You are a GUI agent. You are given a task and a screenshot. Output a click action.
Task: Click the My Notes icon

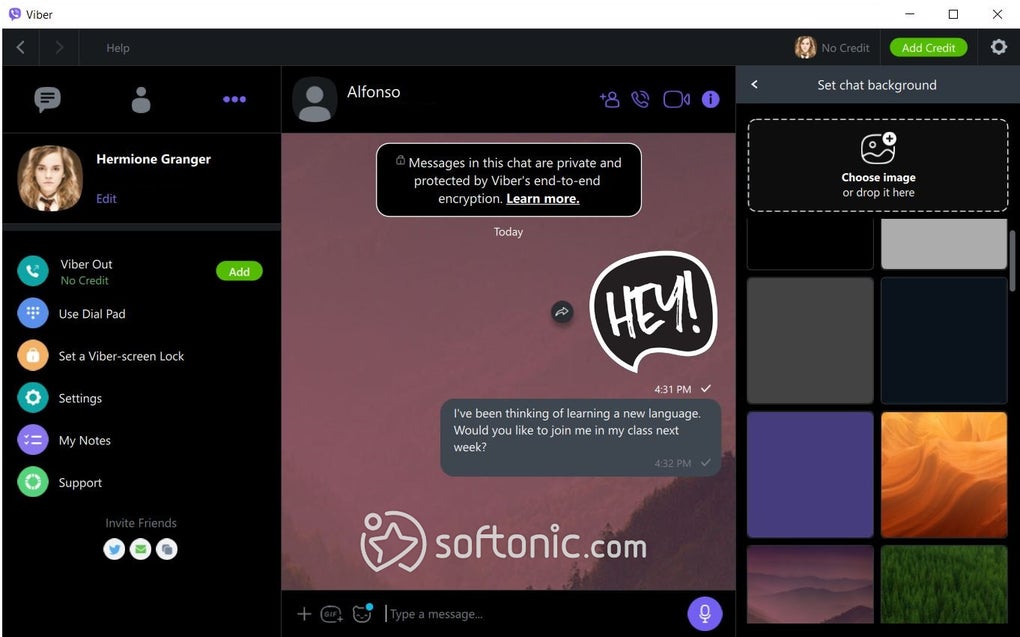pos(33,440)
